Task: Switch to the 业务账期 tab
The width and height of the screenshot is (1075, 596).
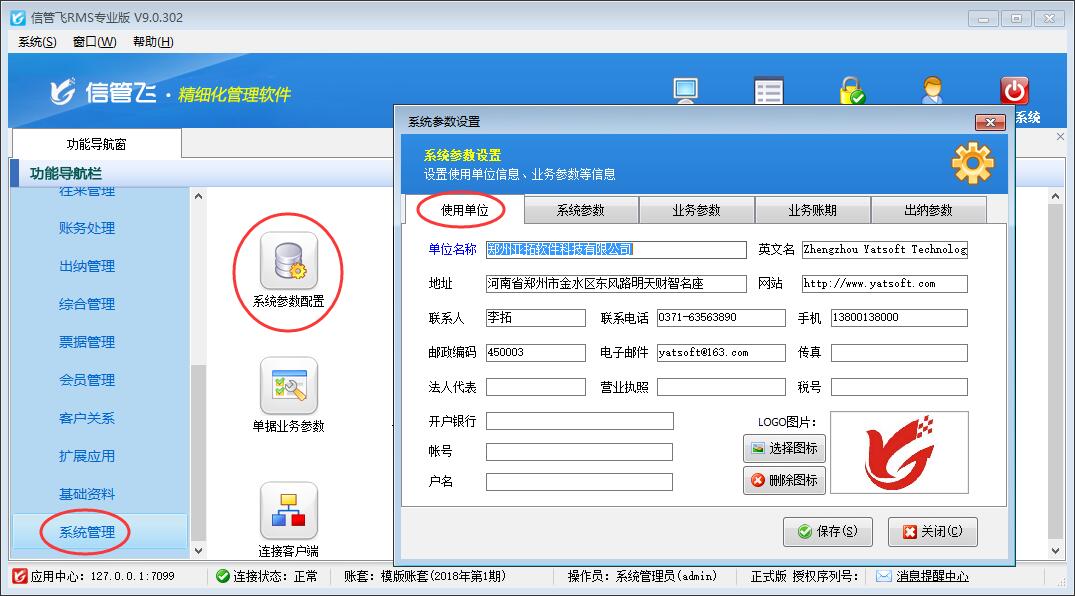Action: [812, 210]
